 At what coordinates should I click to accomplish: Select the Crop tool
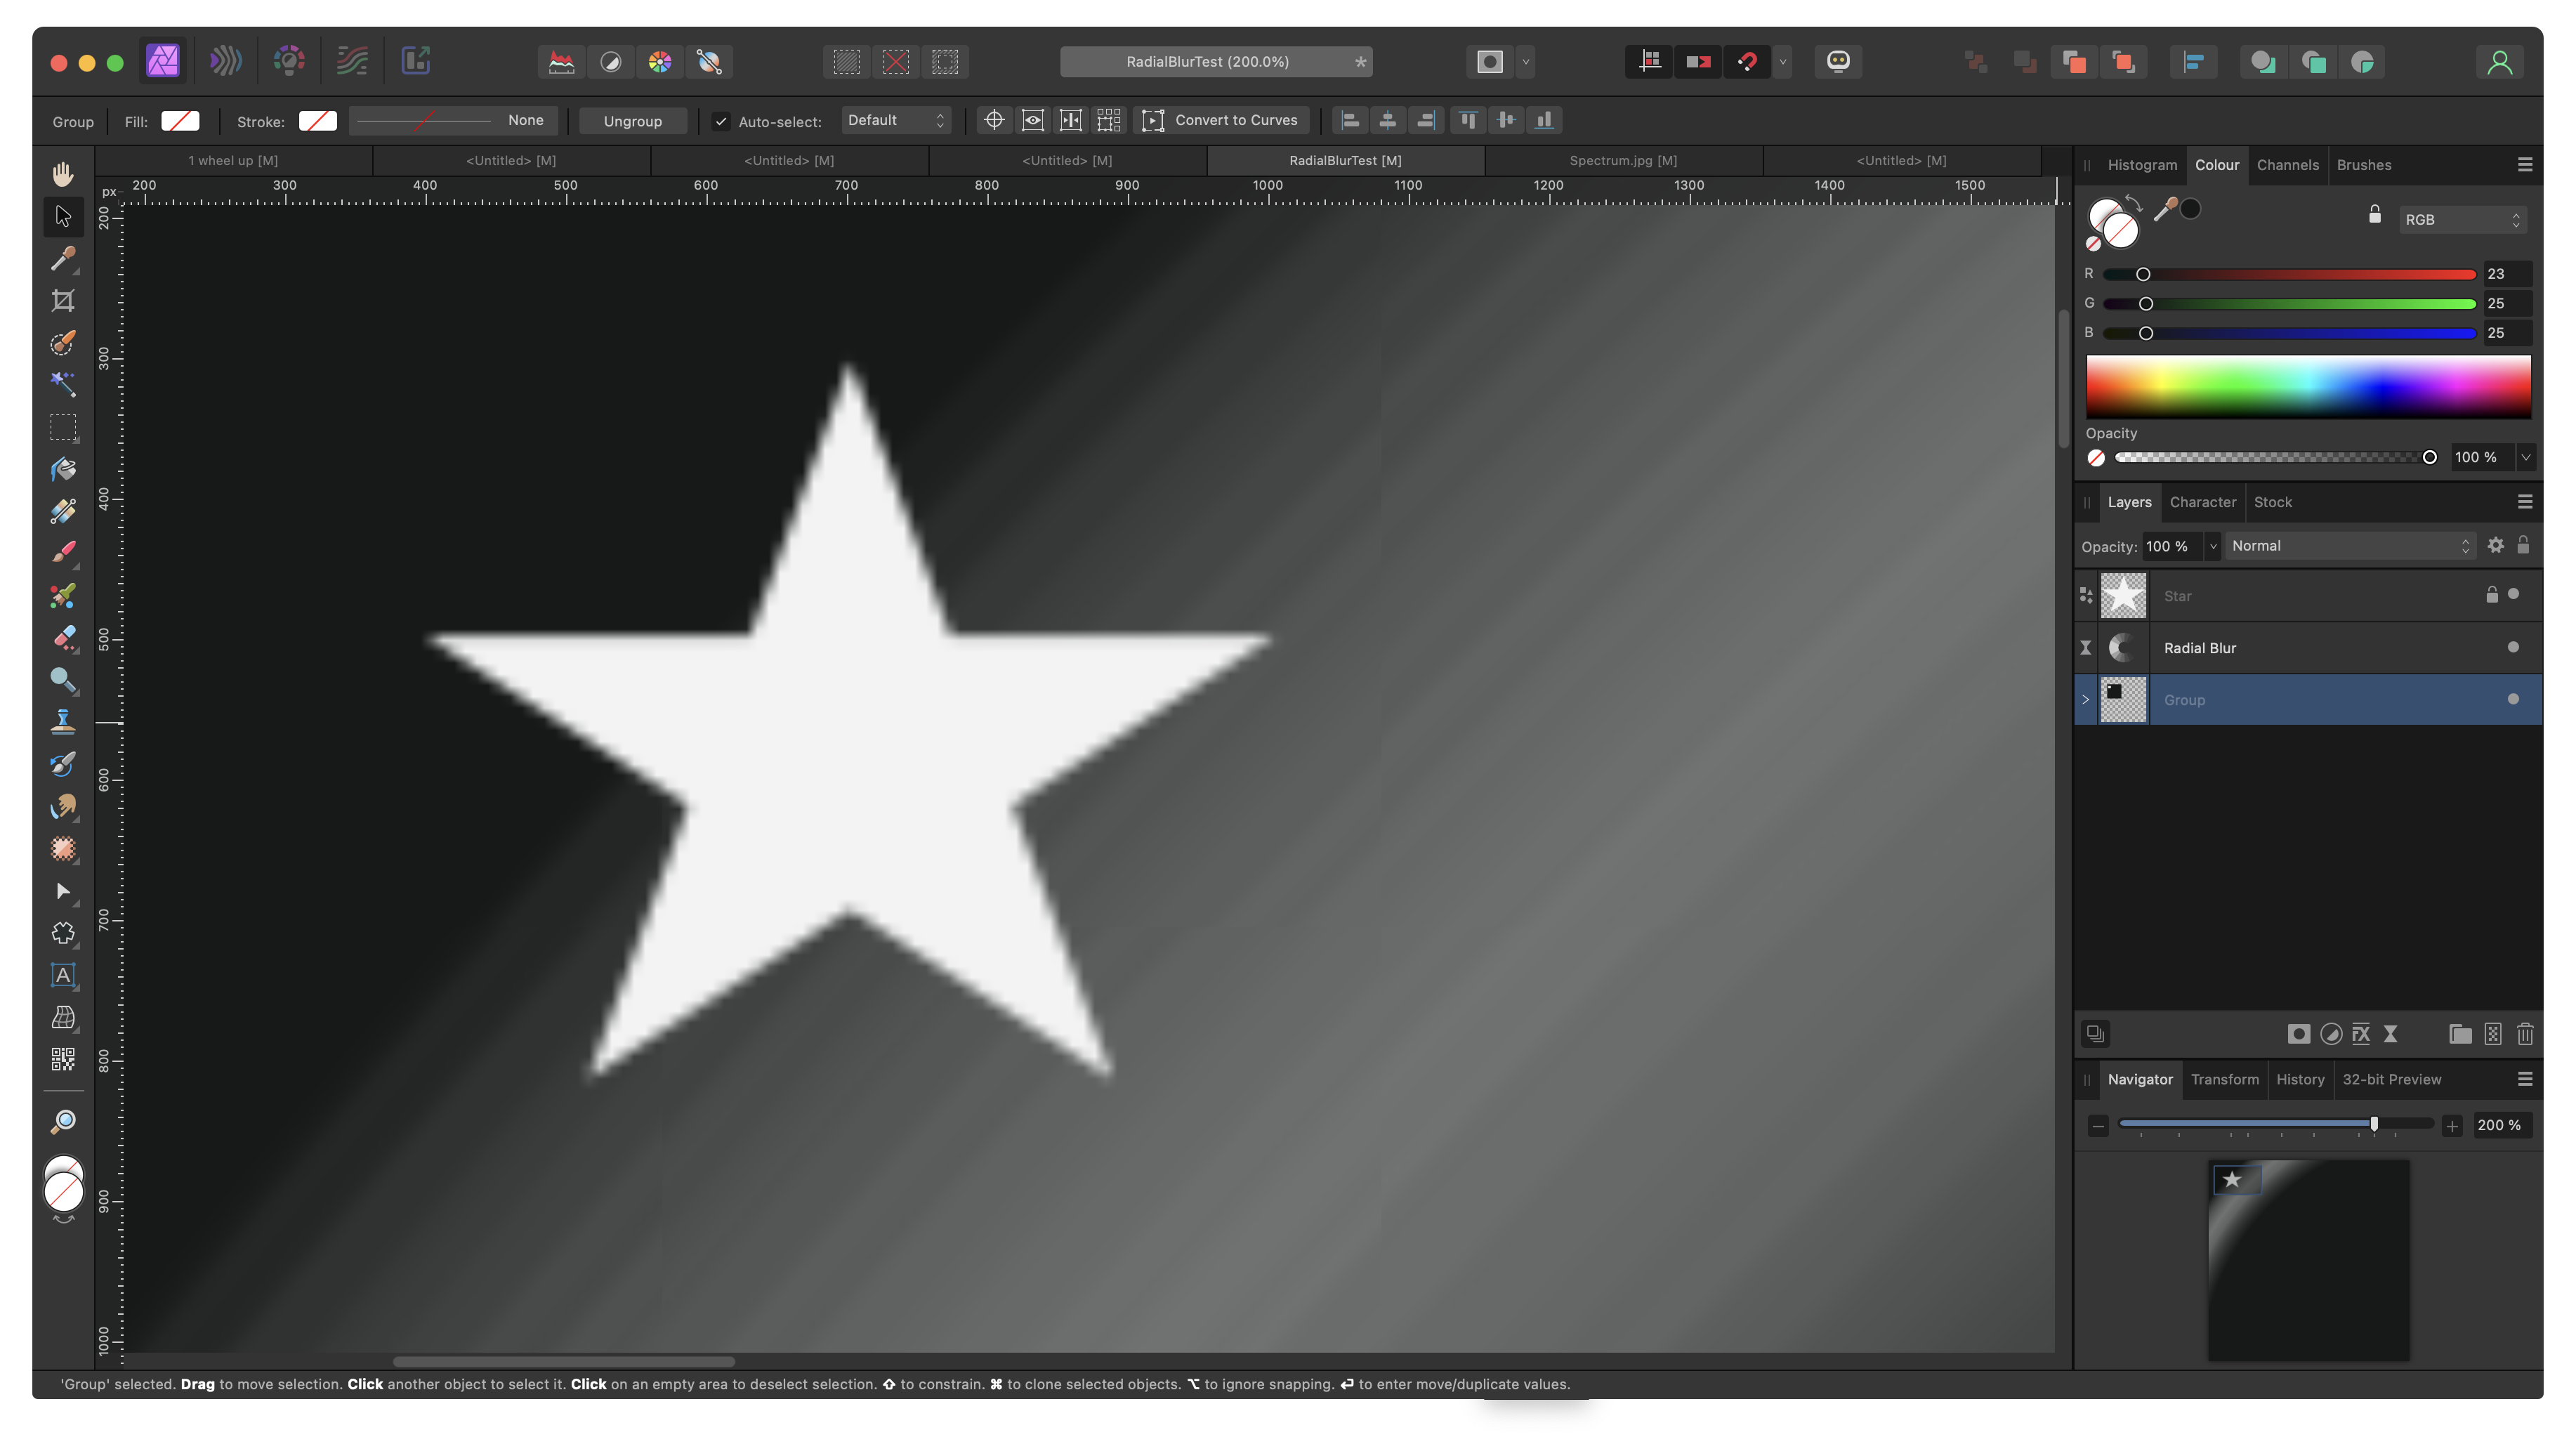pyautogui.click(x=63, y=300)
